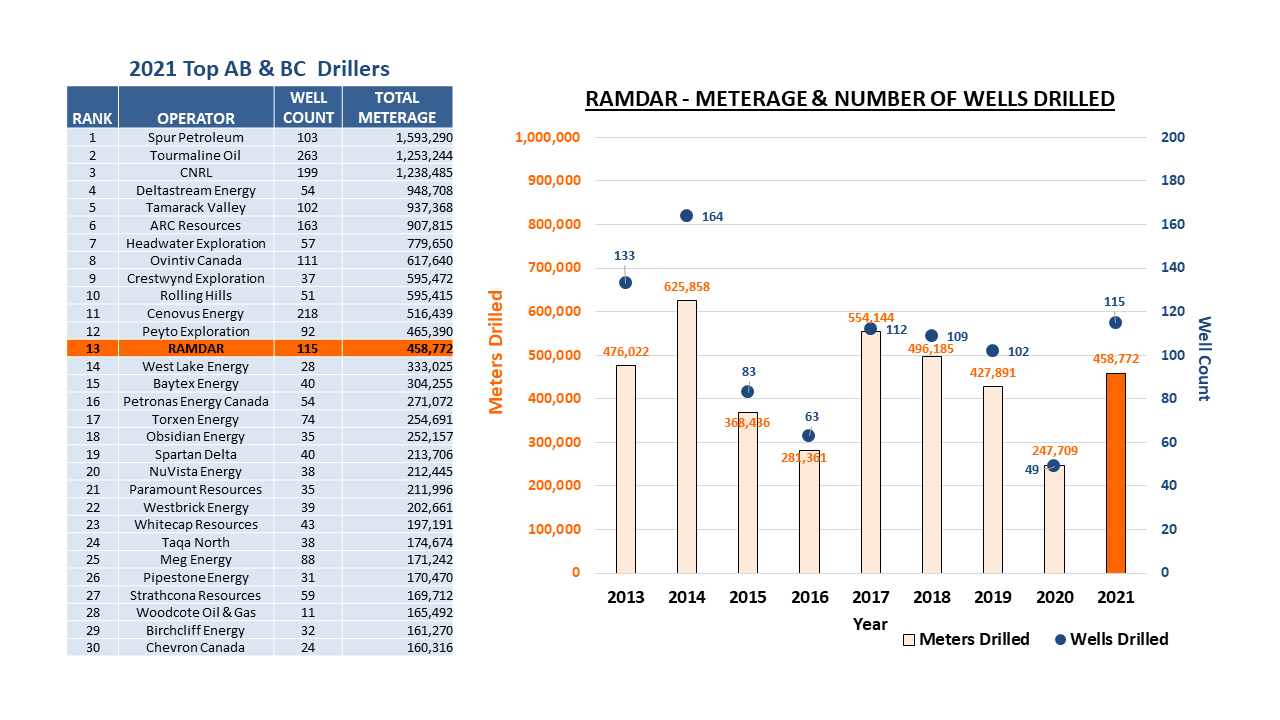Viewport: 1280px width, 720px height.
Task: Select Deltastream Energy in the table
Action: point(196,190)
